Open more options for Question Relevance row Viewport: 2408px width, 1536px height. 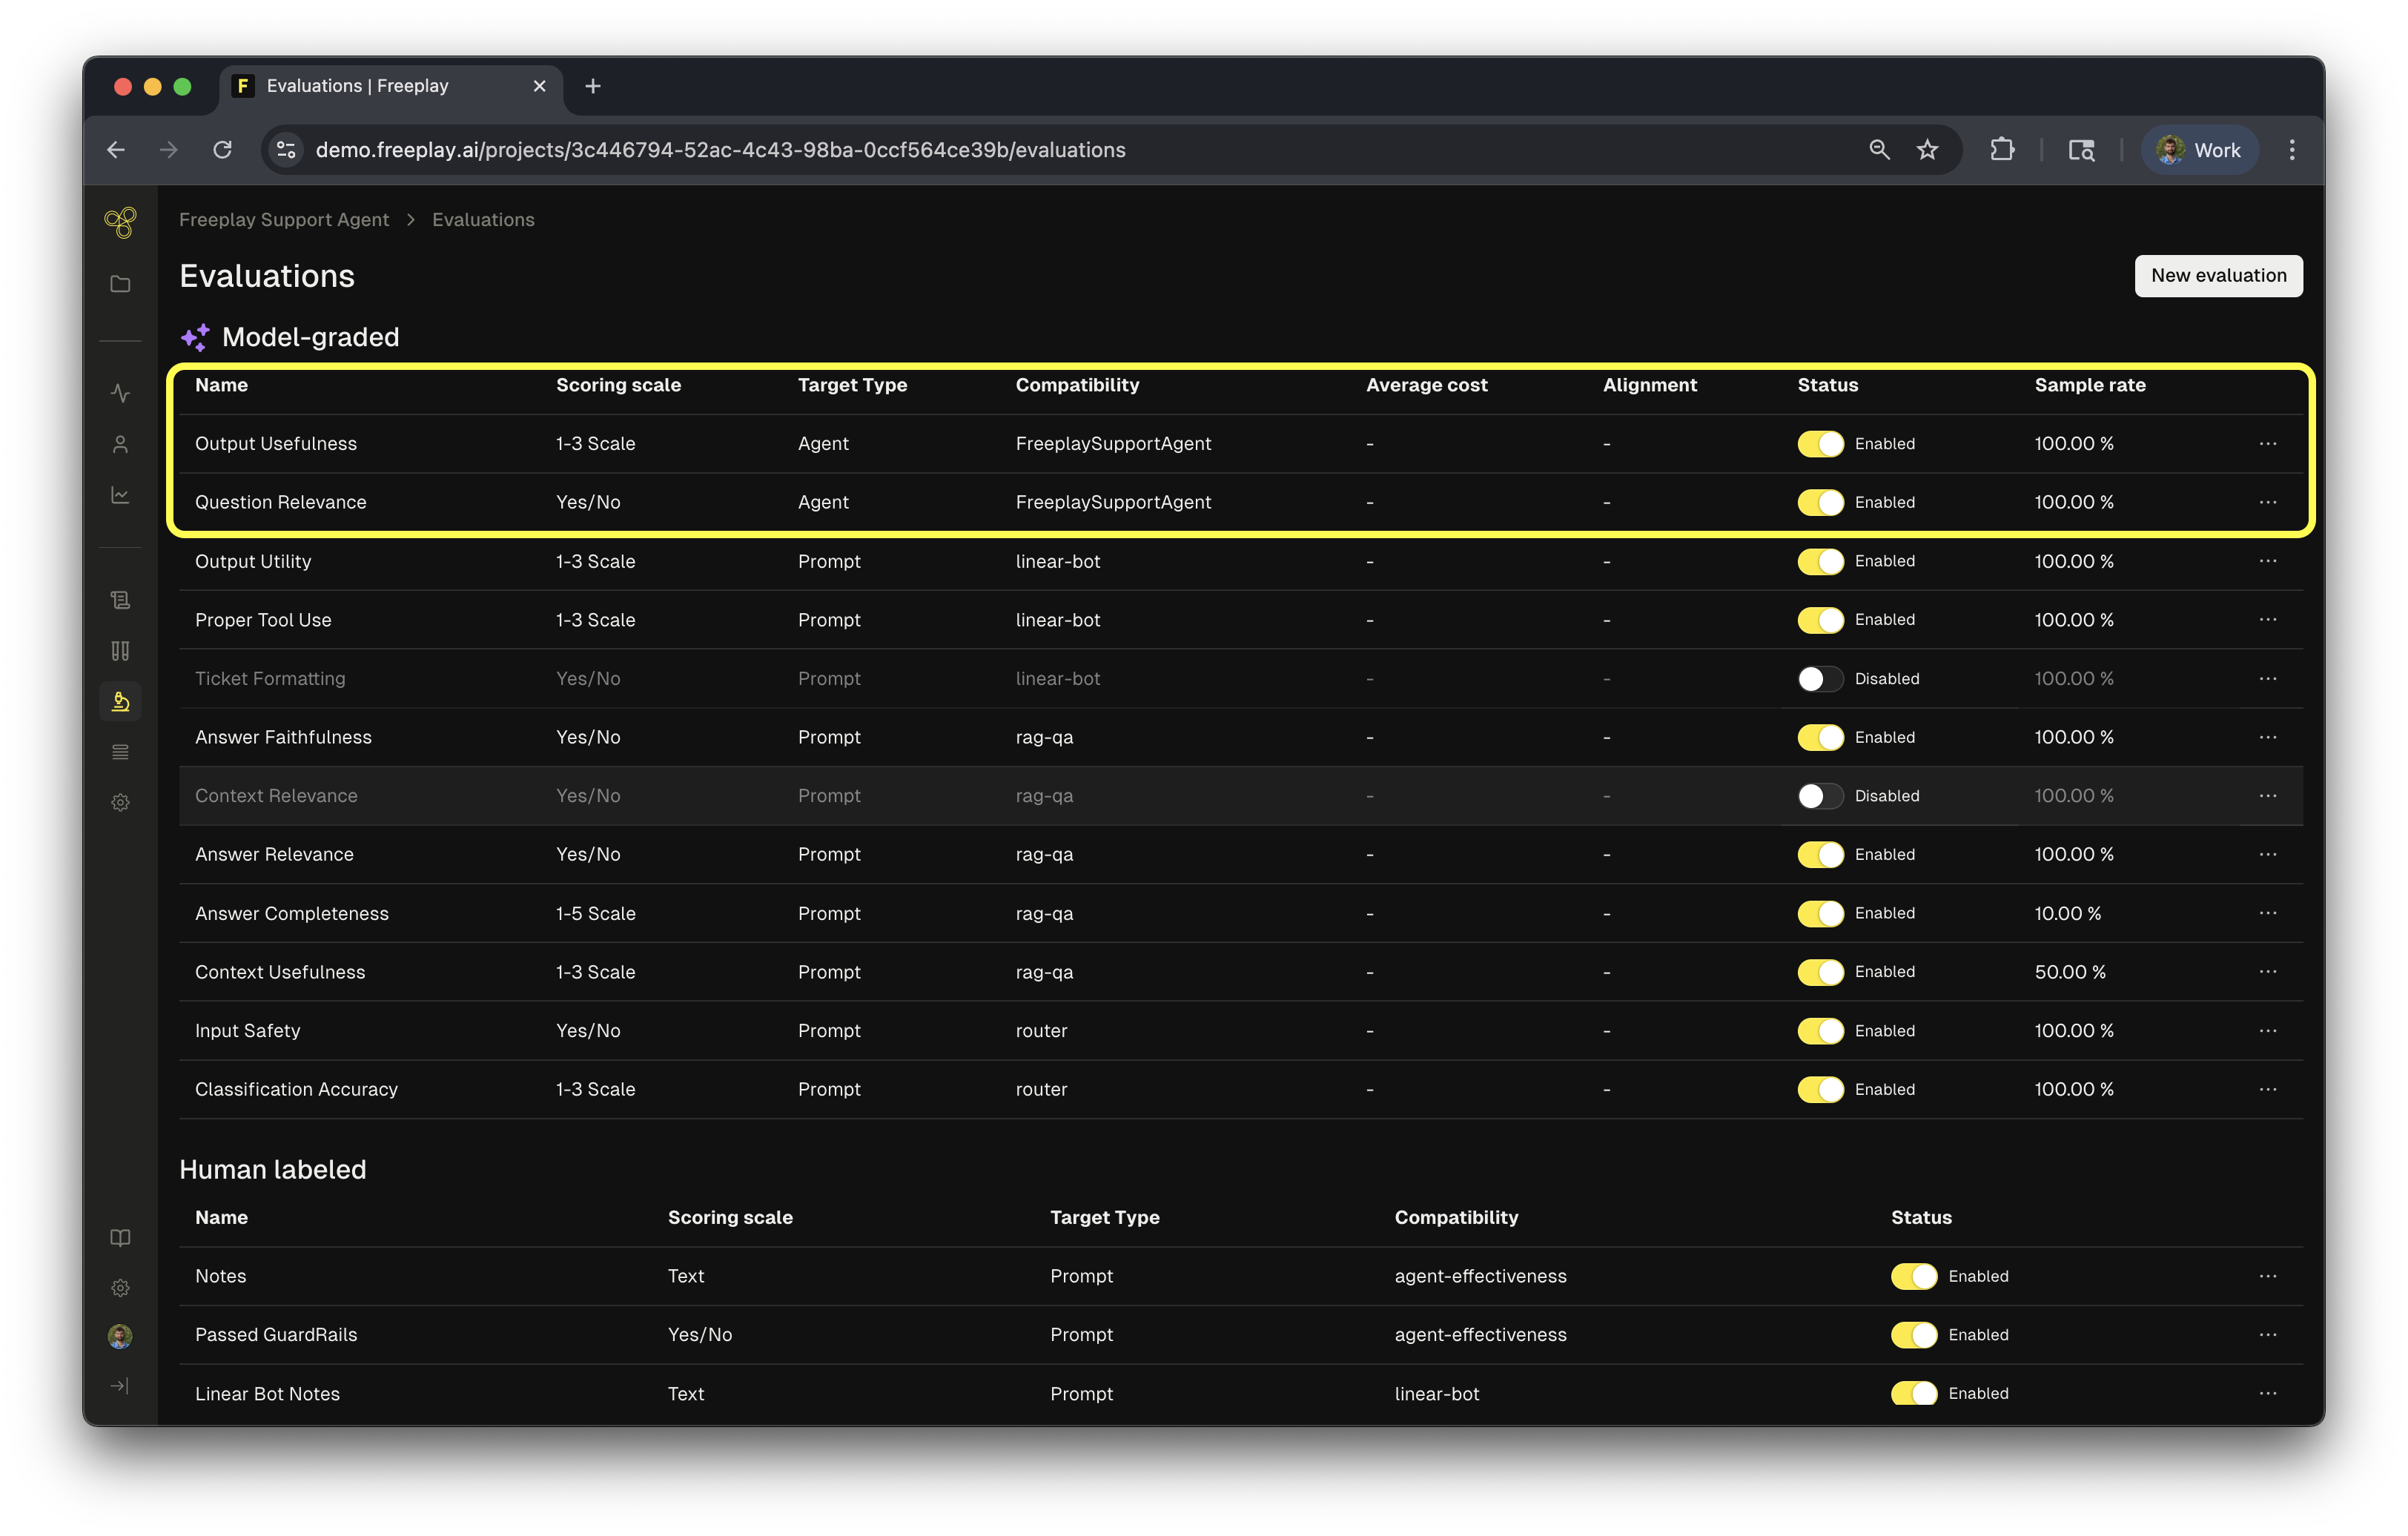[2267, 502]
